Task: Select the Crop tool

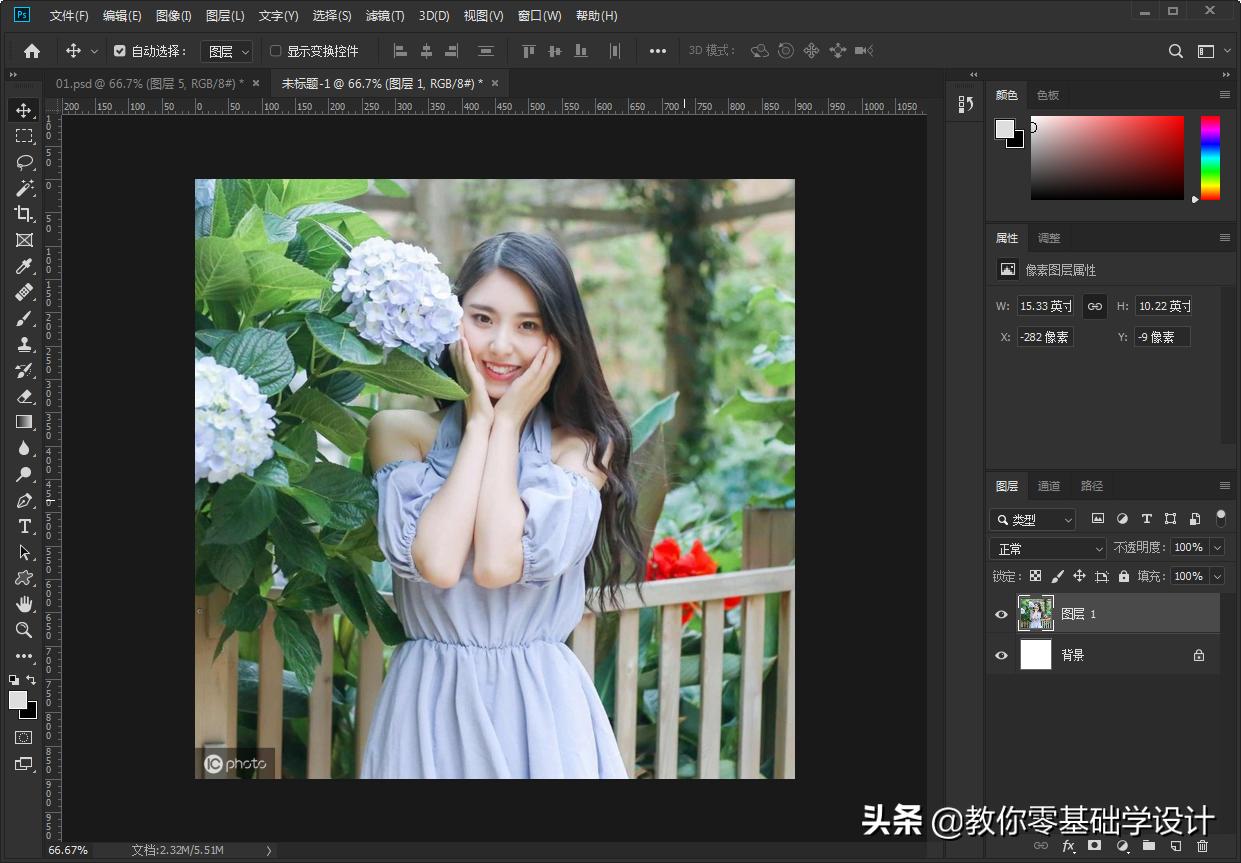Action: (24, 214)
